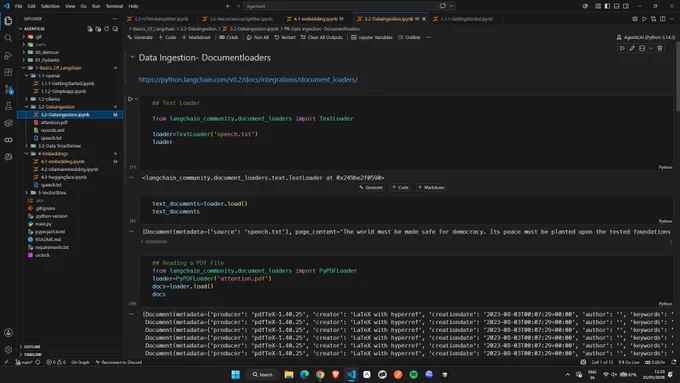This screenshot has height=383, width=680.
Task: Click Go Live in status bar
Action: point(629,362)
